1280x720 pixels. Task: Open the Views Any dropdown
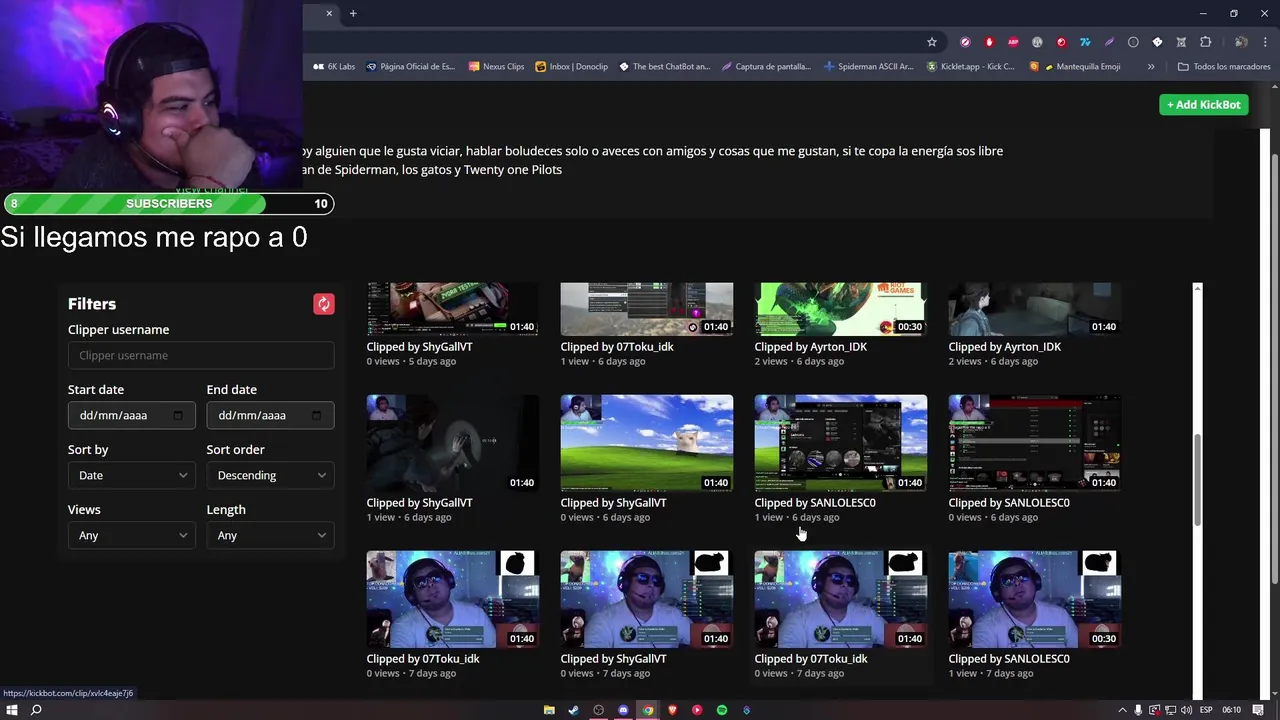132,535
